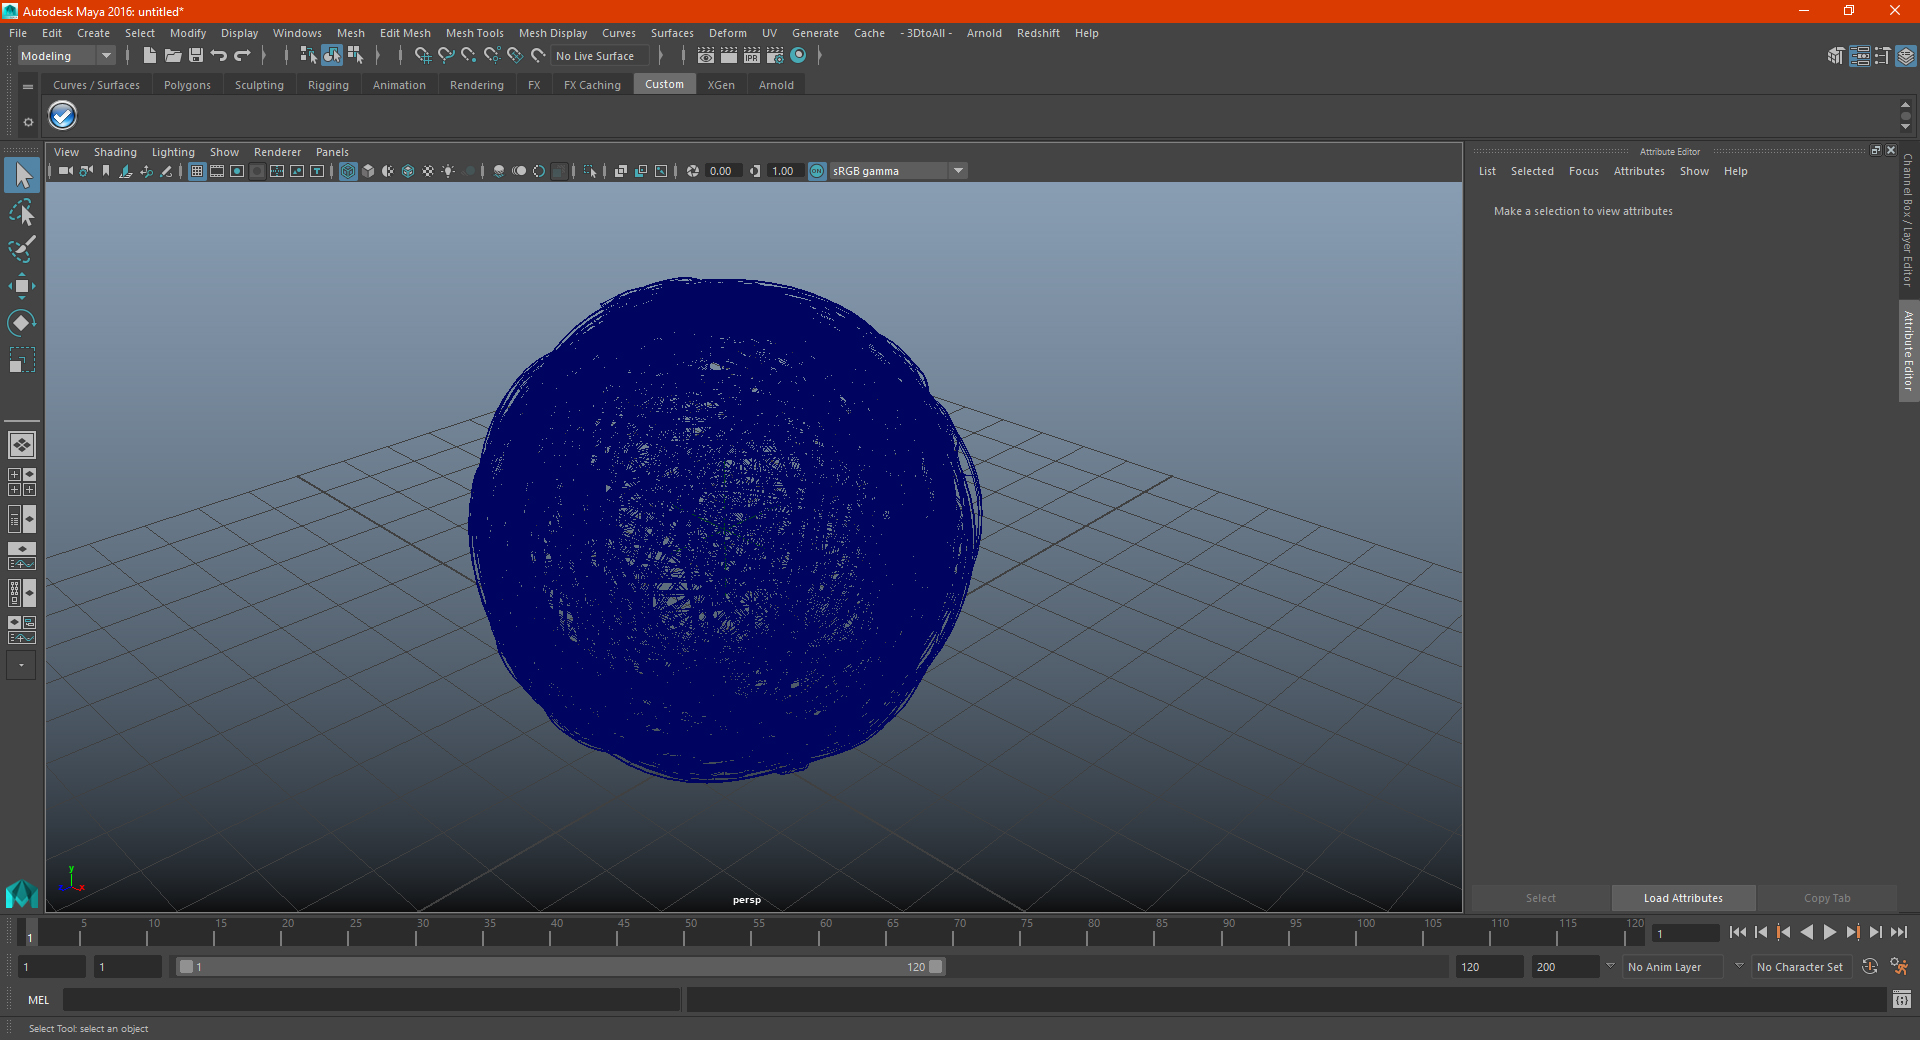Image resolution: width=1920 pixels, height=1040 pixels.
Task: Create a new scene from toolbar
Action: click(149, 56)
